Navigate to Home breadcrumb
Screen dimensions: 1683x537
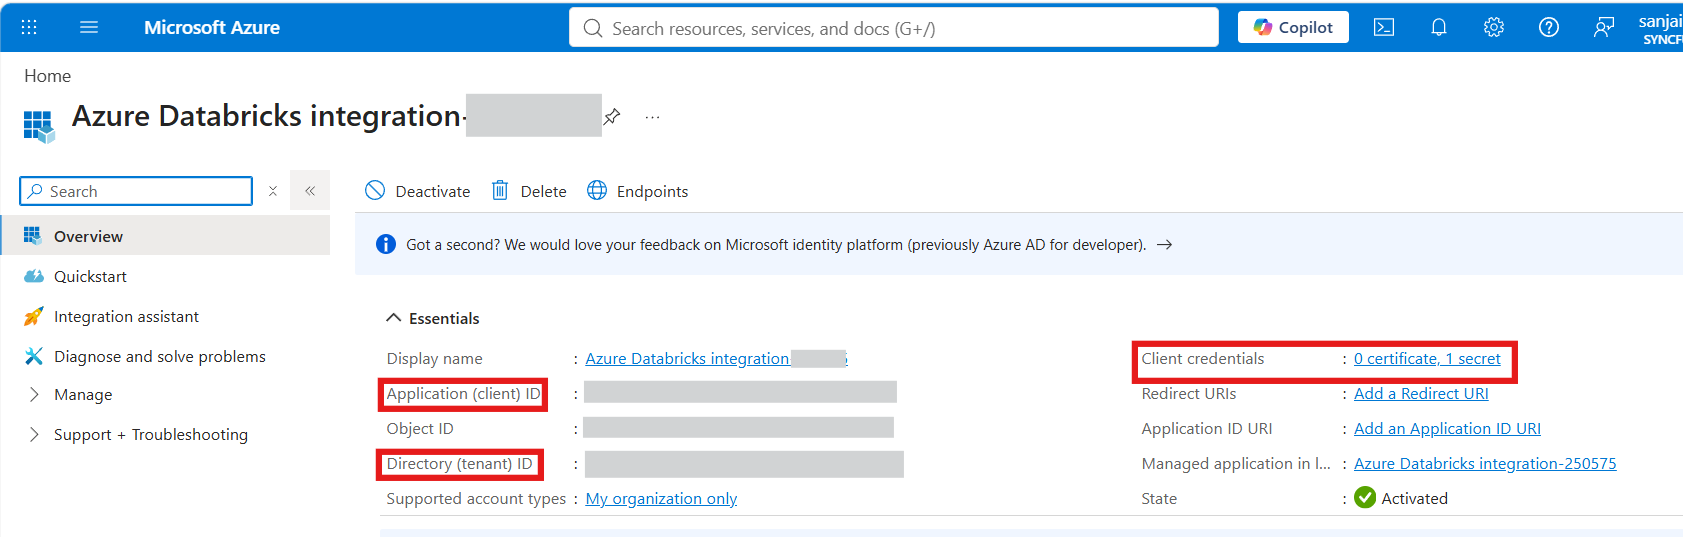coord(47,76)
